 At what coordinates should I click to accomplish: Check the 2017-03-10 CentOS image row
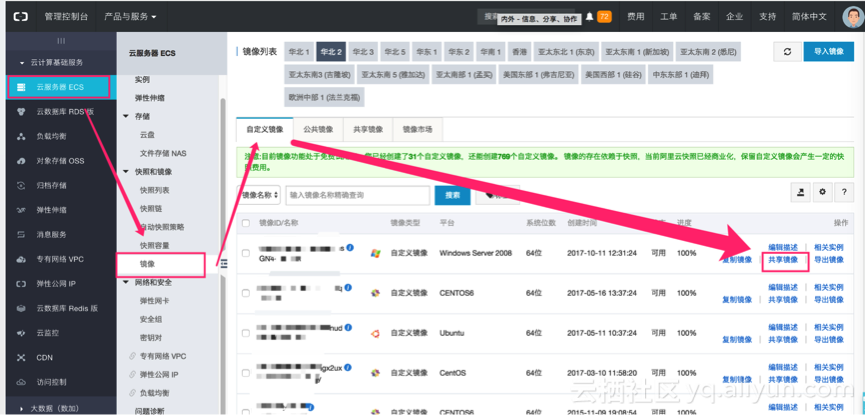246,373
